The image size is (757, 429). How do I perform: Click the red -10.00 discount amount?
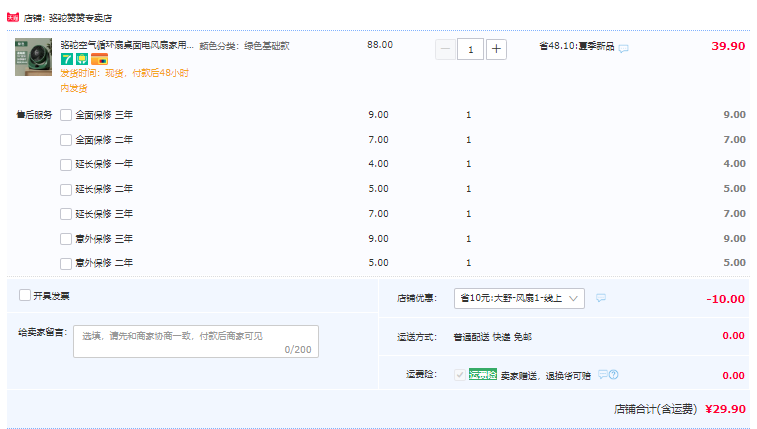726,299
